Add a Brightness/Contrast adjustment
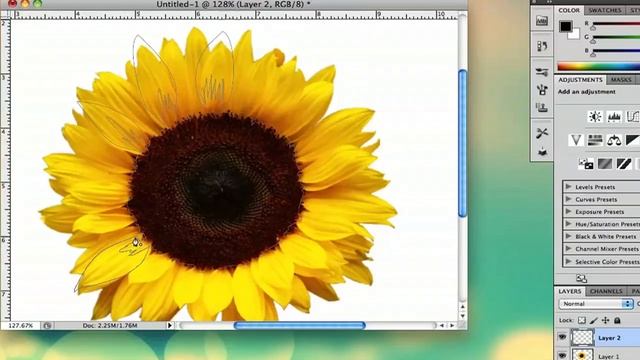The height and width of the screenshot is (360, 640). point(595,117)
